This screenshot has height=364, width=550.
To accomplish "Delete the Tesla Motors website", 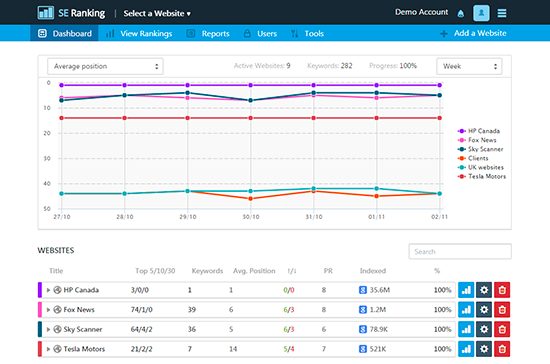I will tap(502, 349).
